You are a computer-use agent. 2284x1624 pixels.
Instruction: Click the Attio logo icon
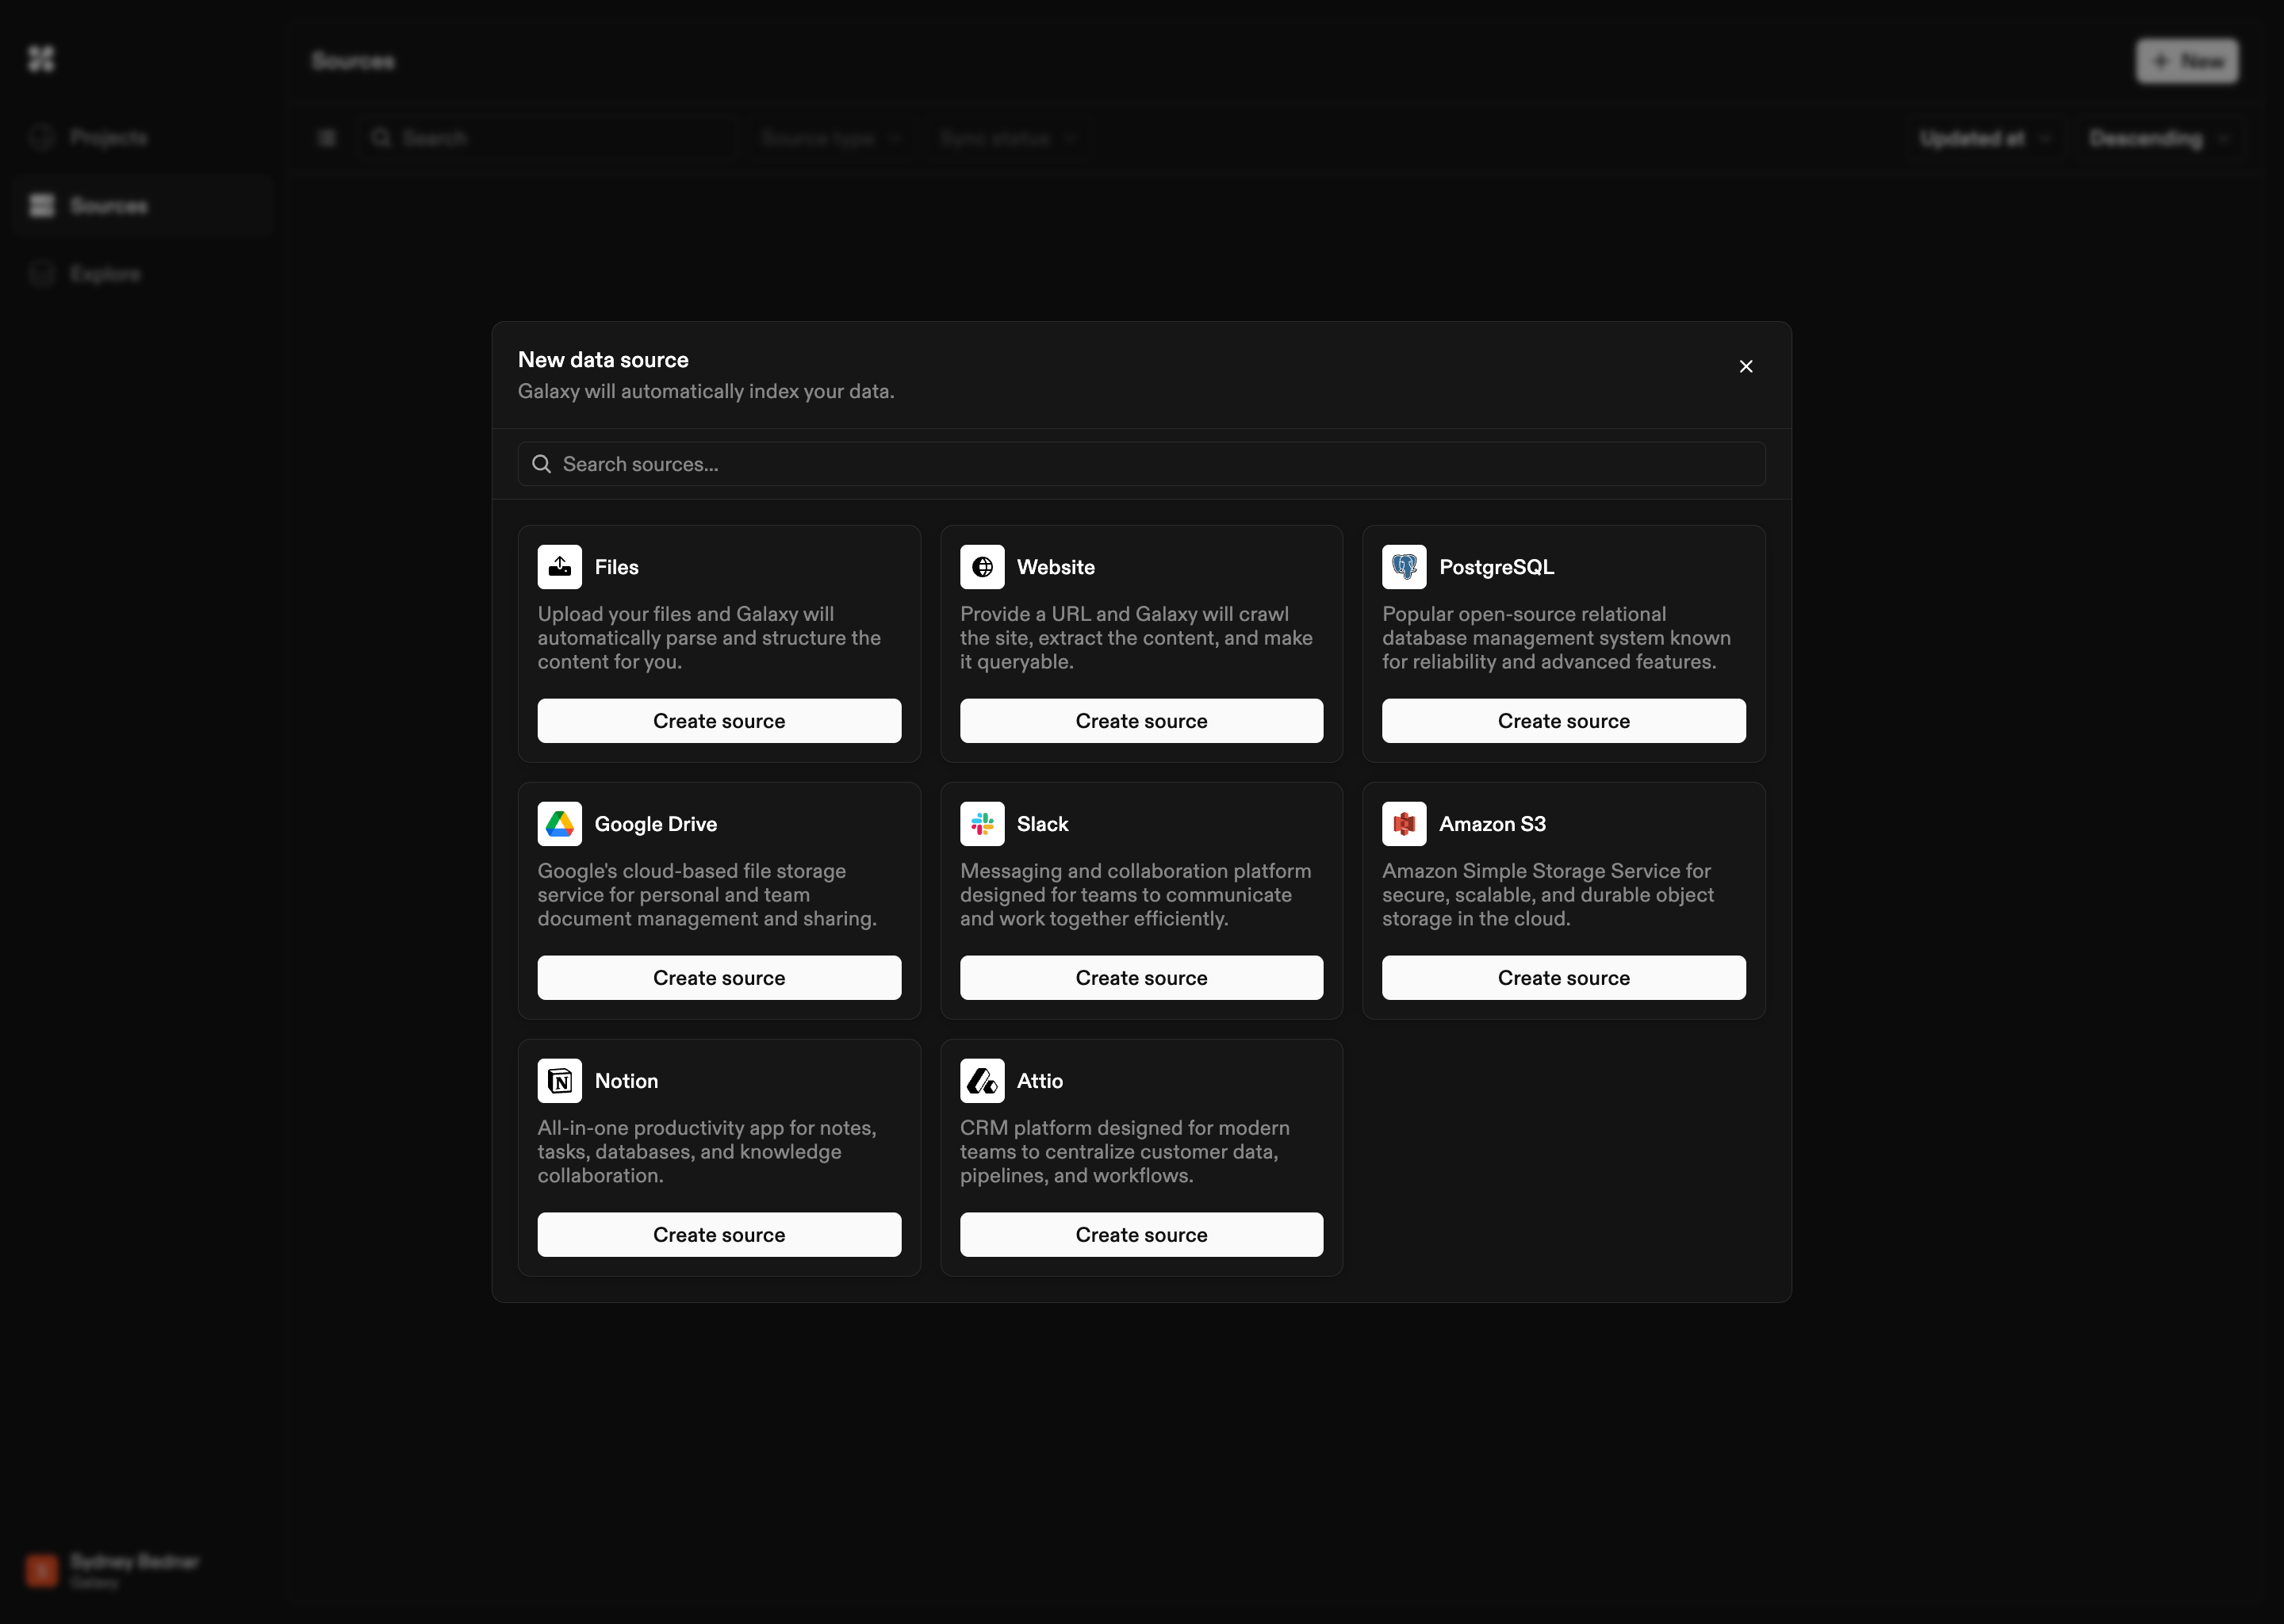[982, 1081]
